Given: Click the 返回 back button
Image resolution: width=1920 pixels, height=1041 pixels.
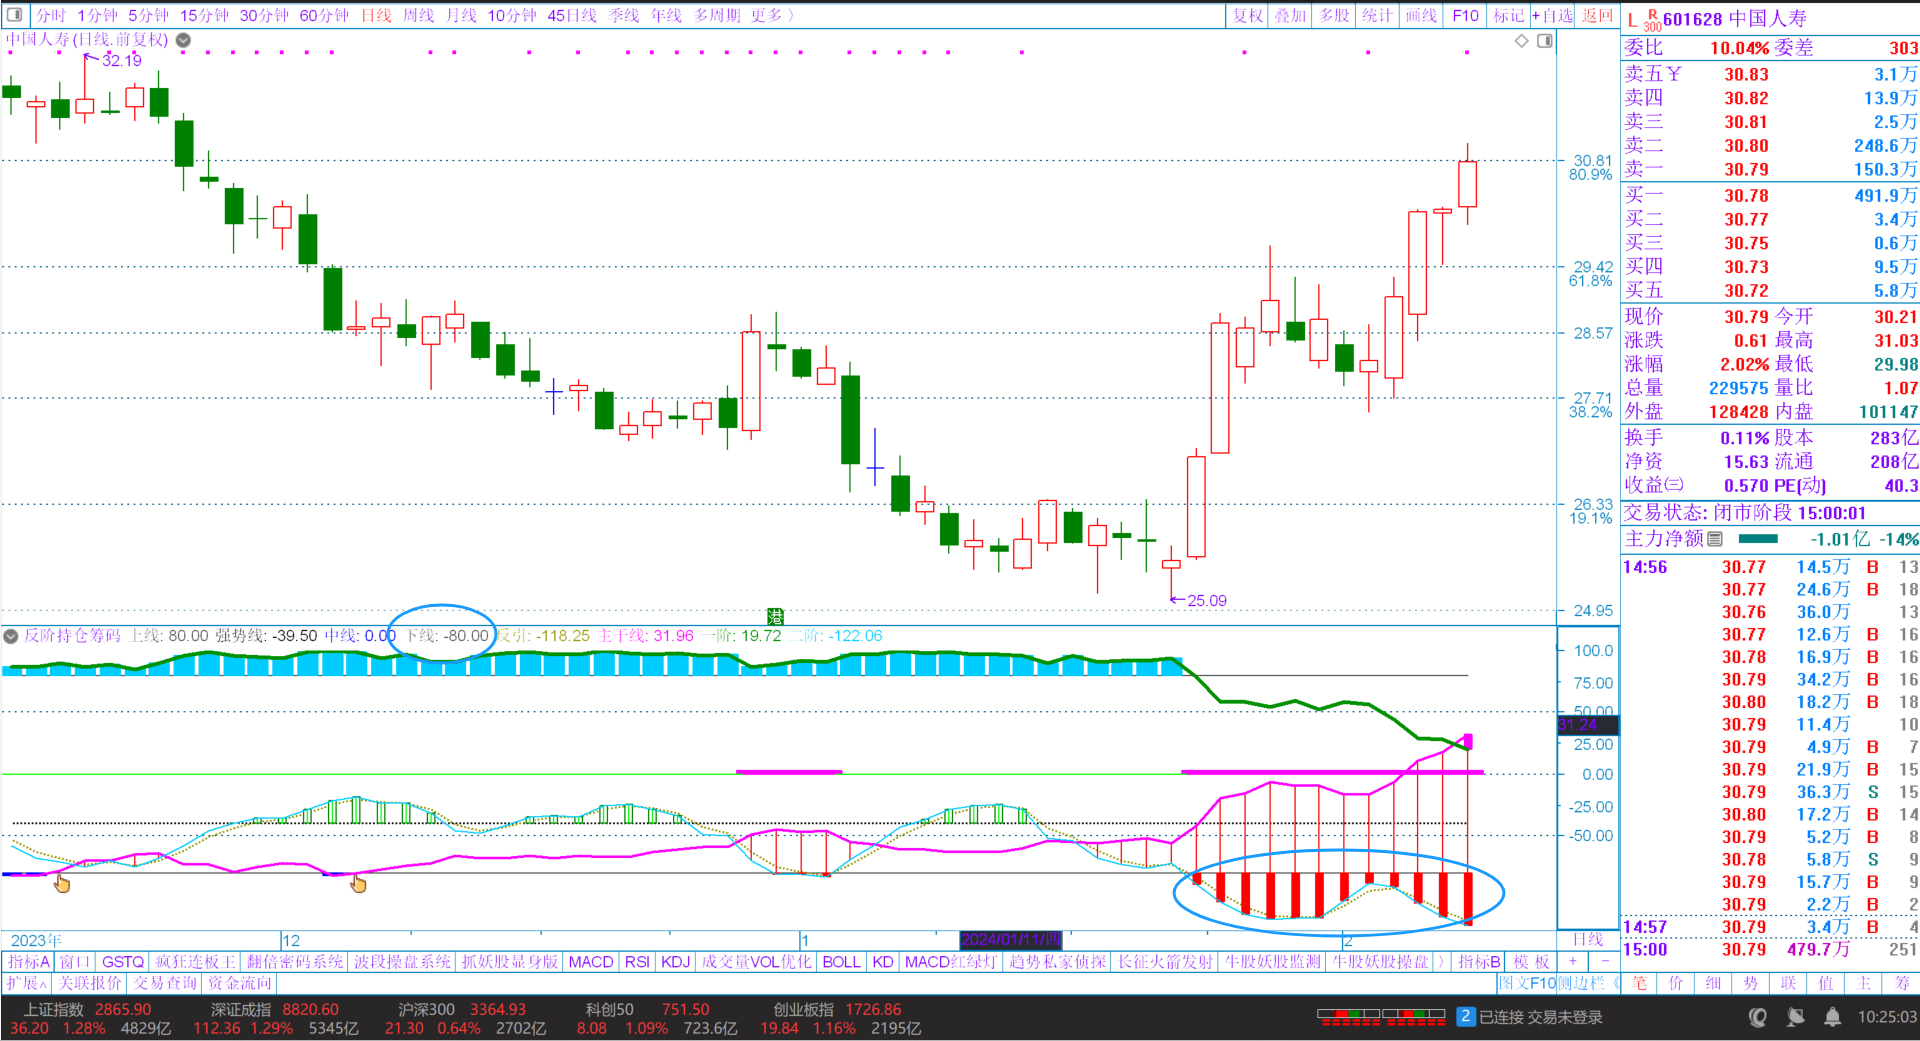Looking at the screenshot, I should (1597, 15).
